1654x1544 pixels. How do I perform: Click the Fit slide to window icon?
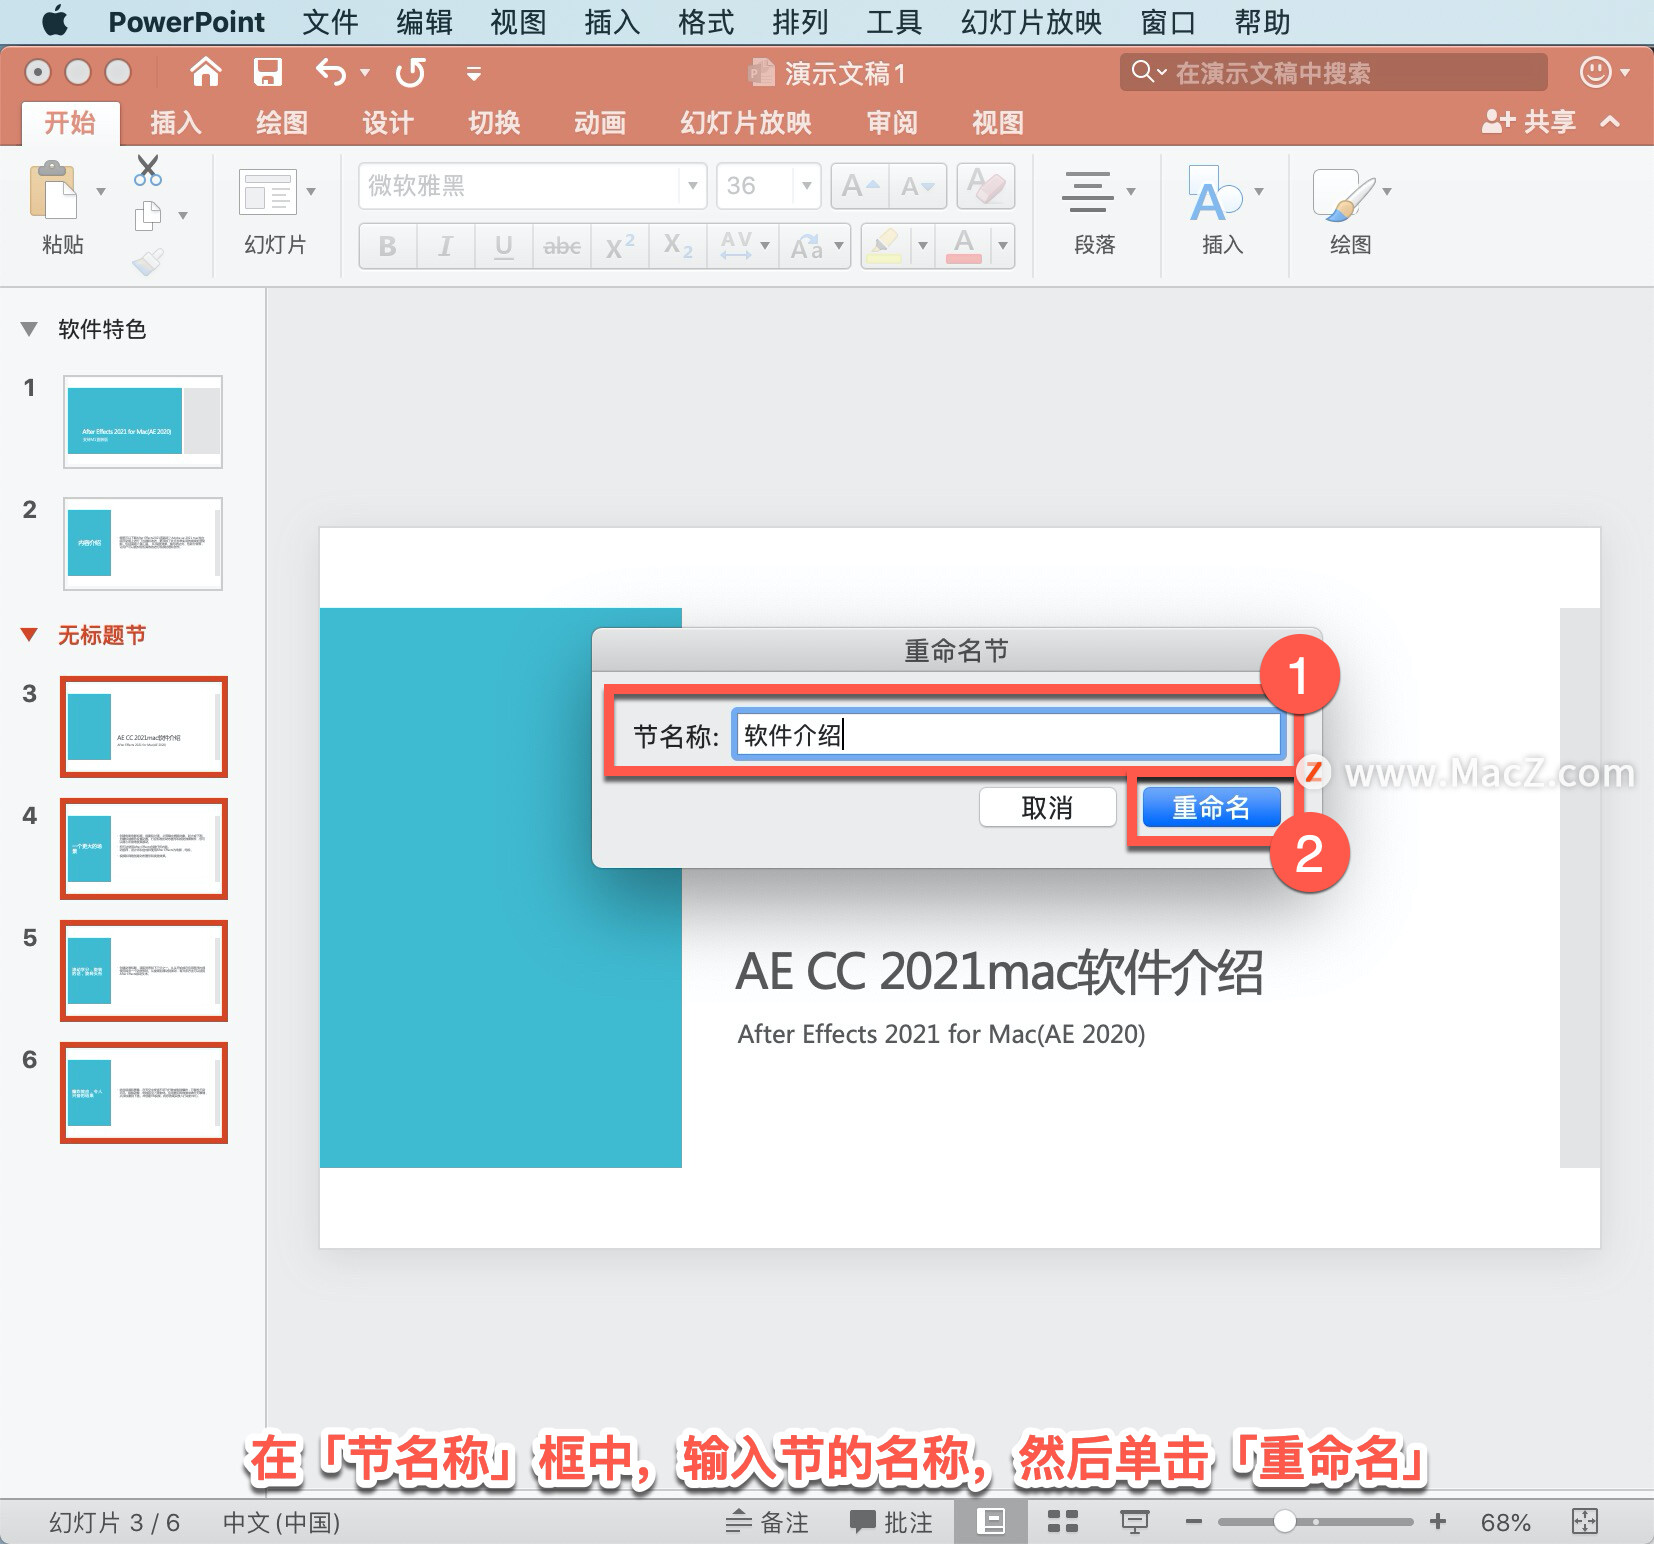[x=1585, y=1522]
